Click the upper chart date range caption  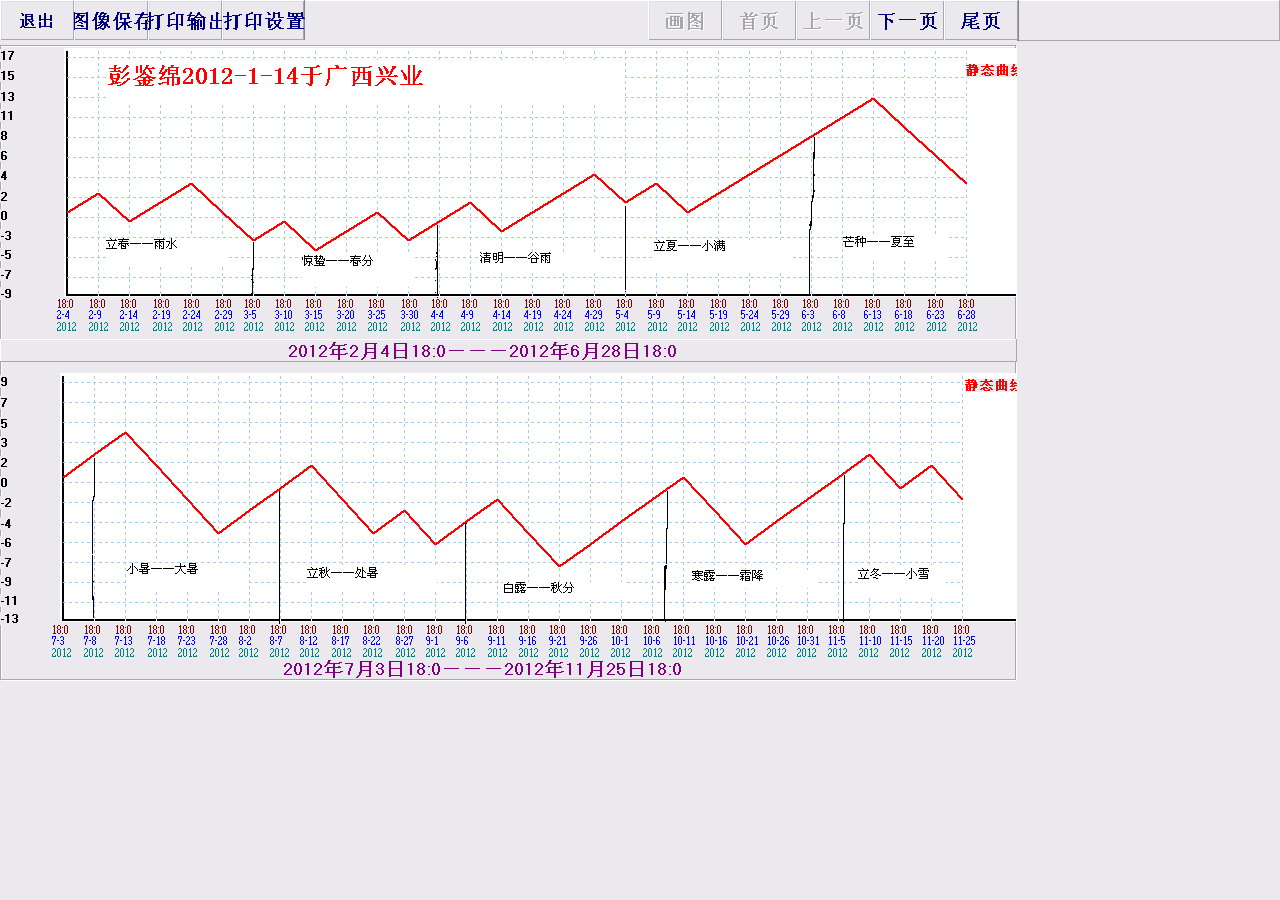pyautogui.click(x=482, y=351)
